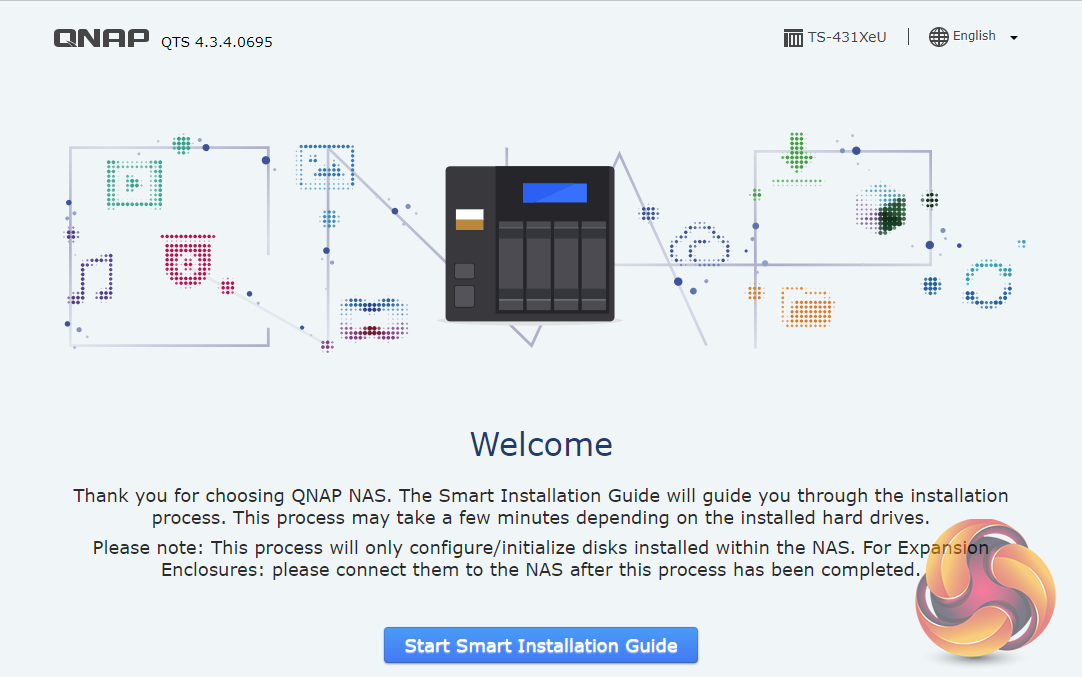
Task: Click the language dropdown arrow
Action: click(x=1014, y=38)
